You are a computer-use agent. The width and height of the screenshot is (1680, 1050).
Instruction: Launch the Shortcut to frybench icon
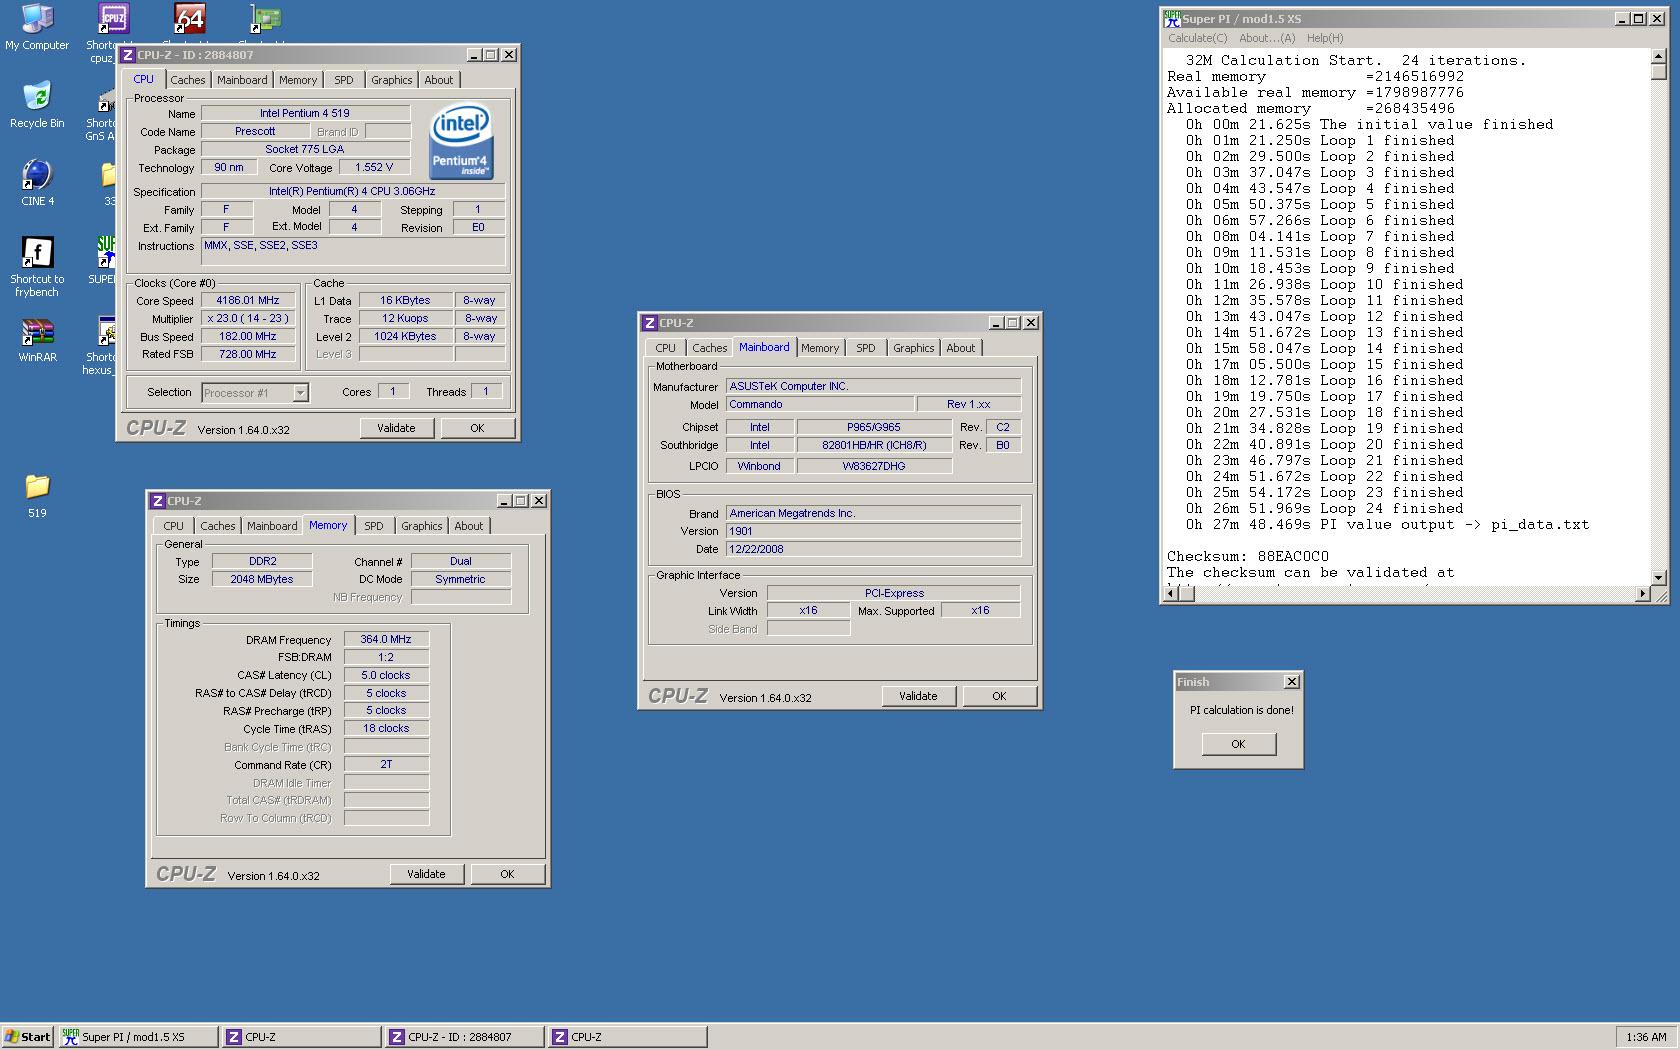(x=37, y=267)
